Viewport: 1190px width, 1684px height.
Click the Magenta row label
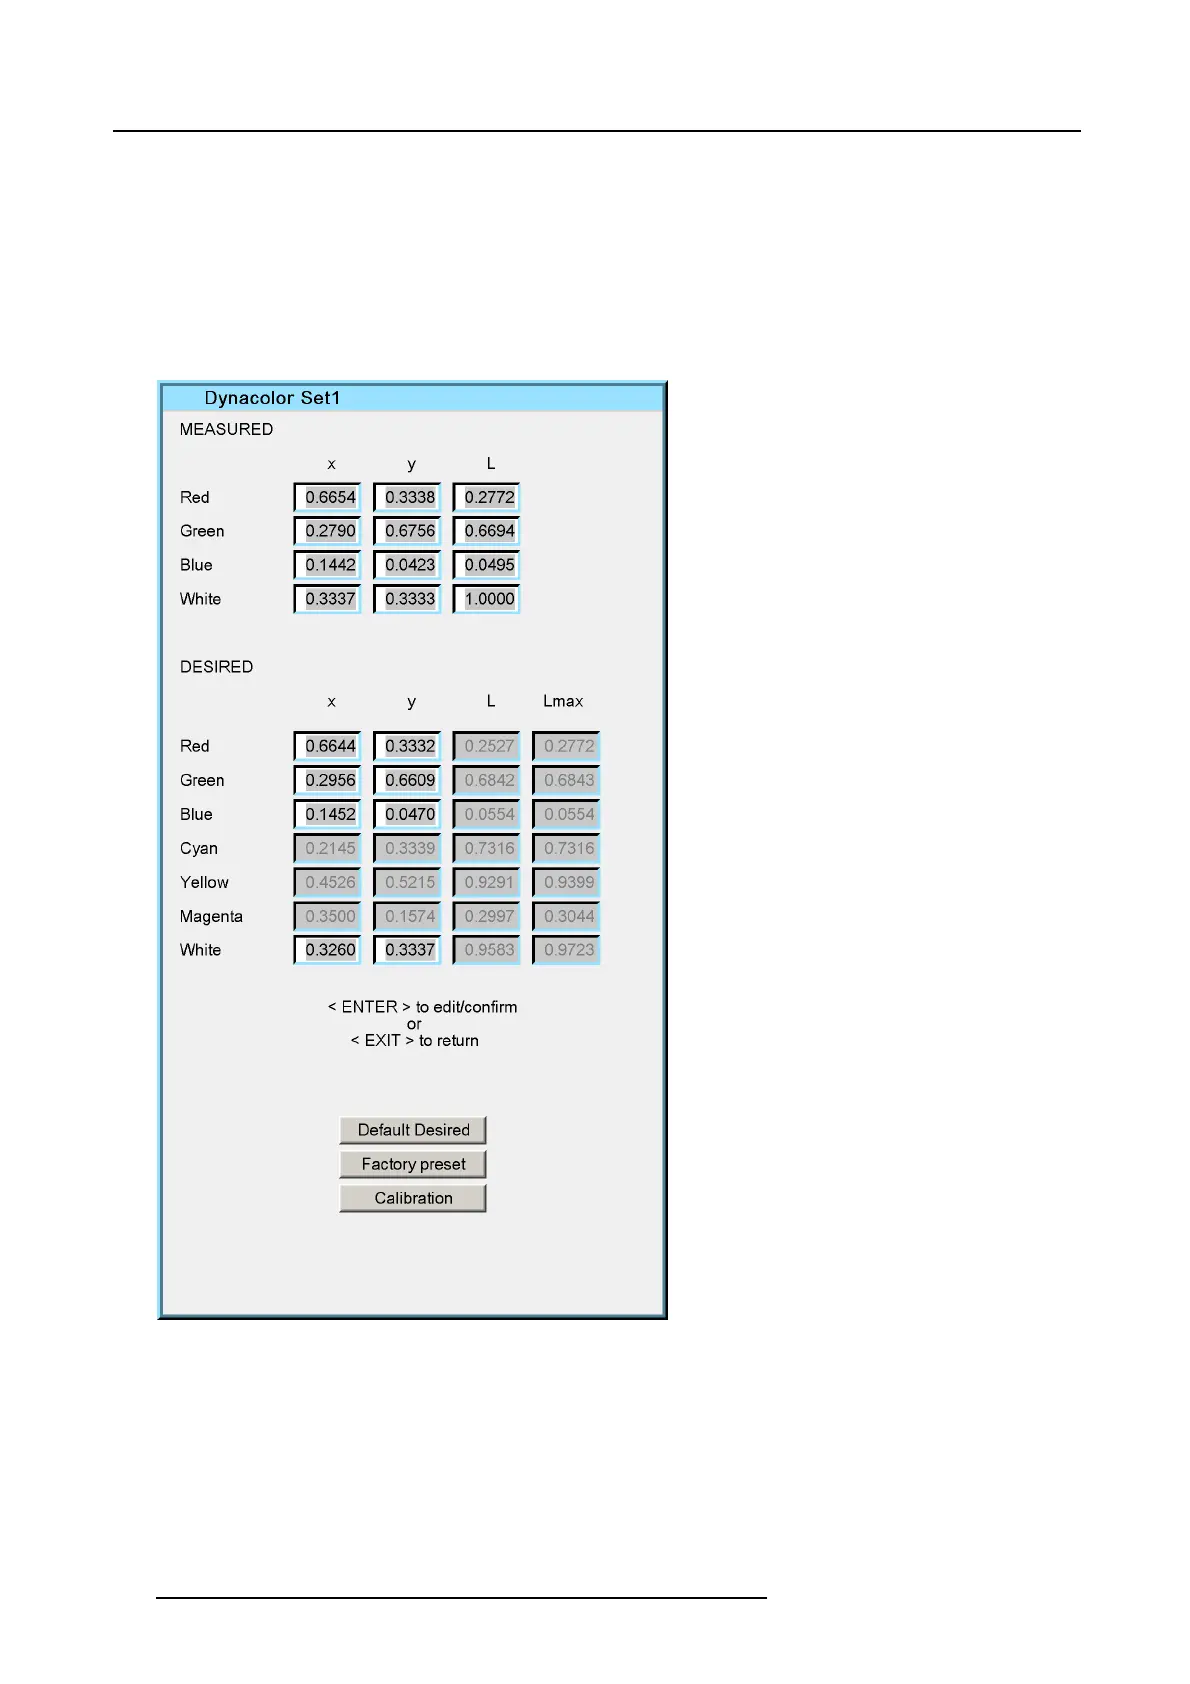tap(211, 916)
